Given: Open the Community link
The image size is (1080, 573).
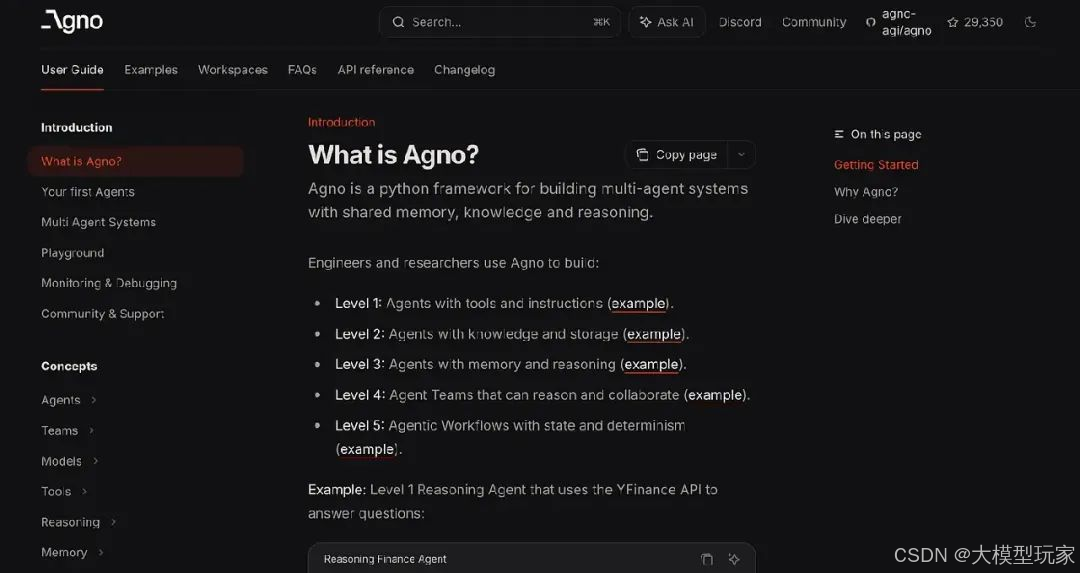Looking at the screenshot, I should [814, 22].
